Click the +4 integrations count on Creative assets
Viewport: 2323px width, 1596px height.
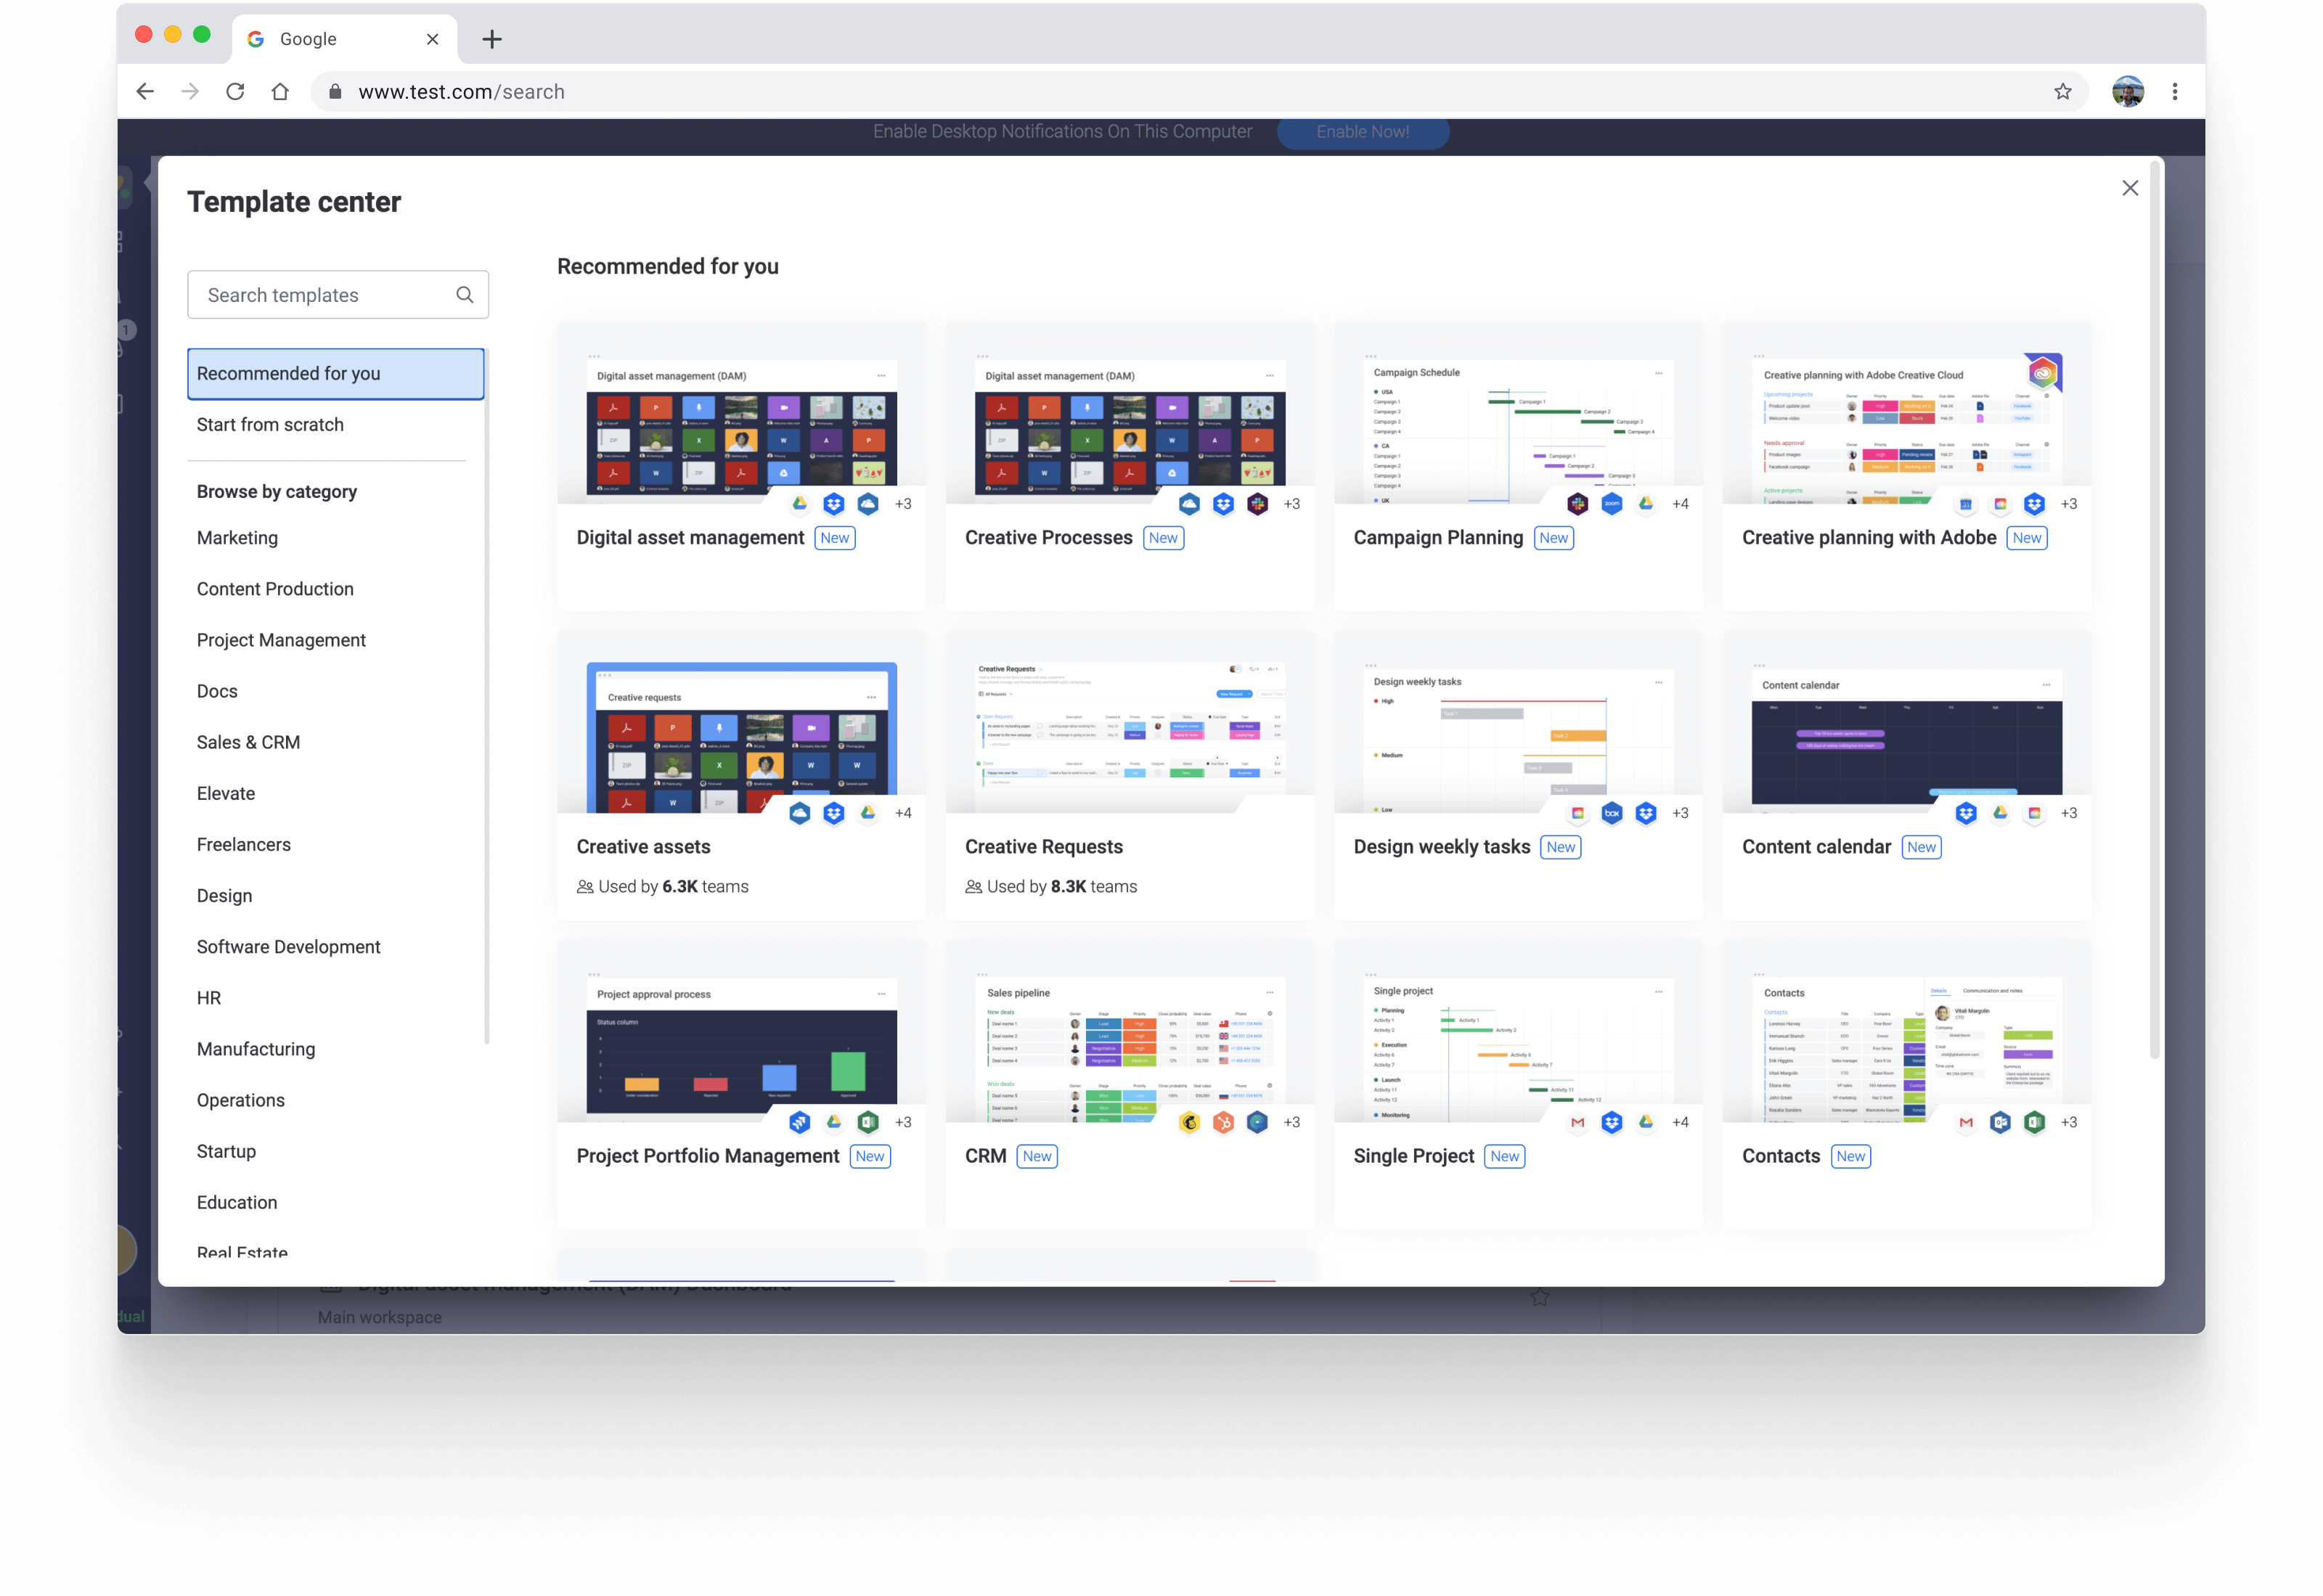[x=903, y=812]
